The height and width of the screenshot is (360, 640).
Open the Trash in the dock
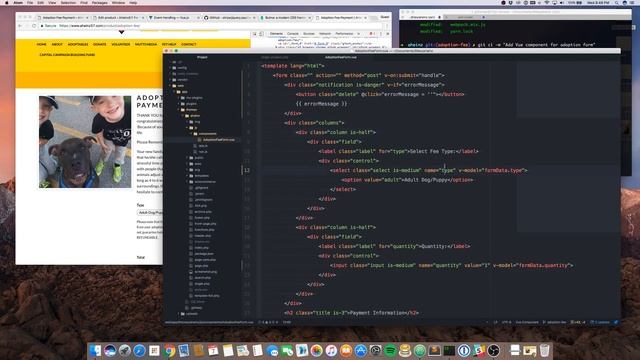[544, 351]
